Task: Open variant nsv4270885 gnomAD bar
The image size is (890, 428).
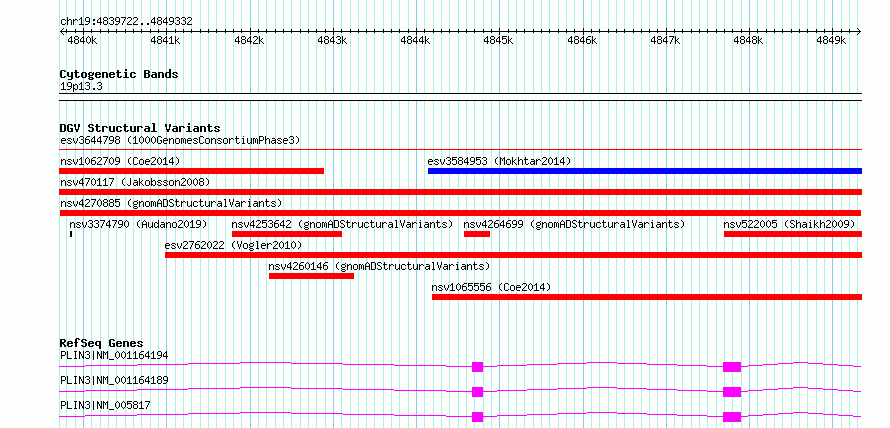Action: 461,213
